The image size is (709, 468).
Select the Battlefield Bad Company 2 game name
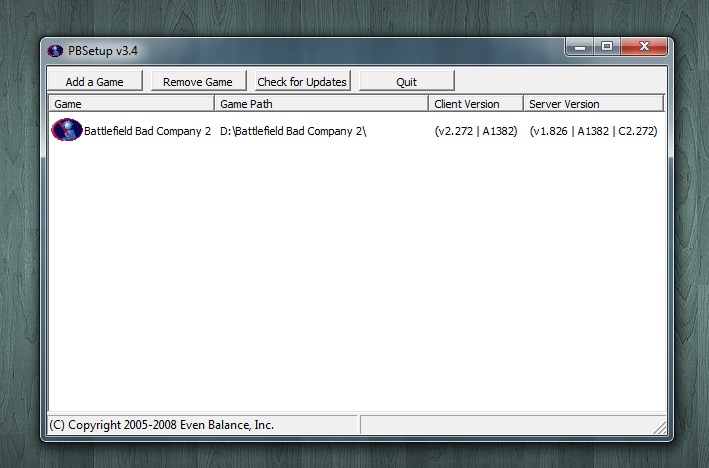point(147,131)
